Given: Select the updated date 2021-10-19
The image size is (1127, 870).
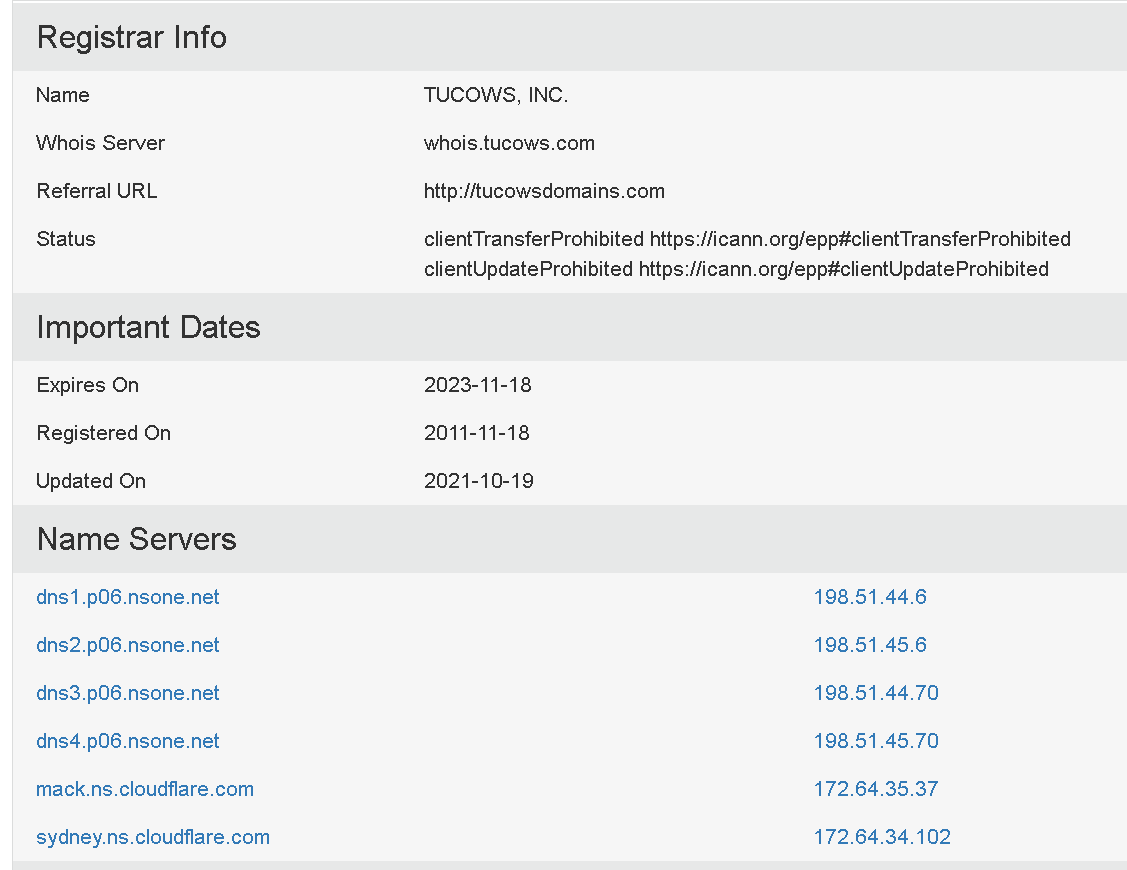Looking at the screenshot, I should pos(479,481).
